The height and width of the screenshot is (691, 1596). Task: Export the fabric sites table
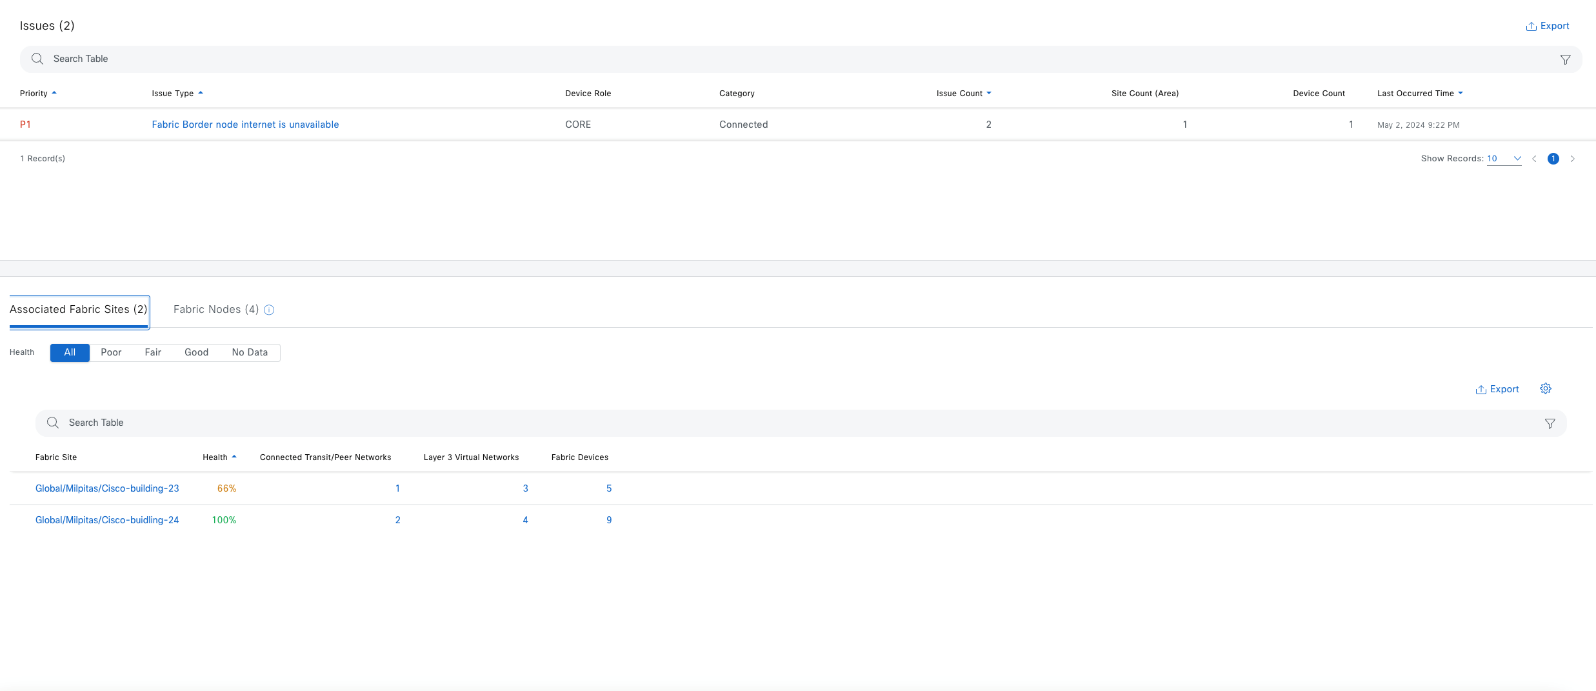pyautogui.click(x=1497, y=389)
